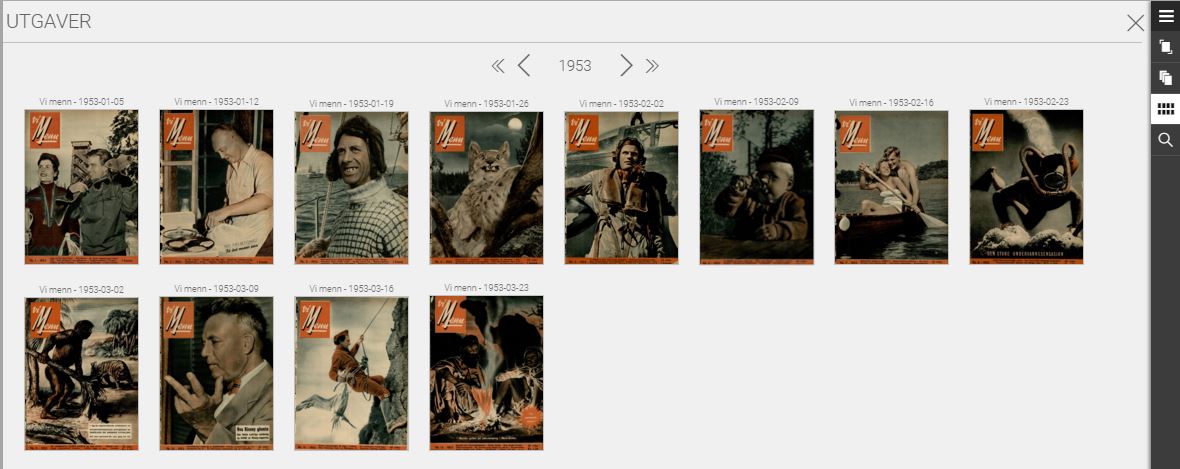Image resolution: width=1180 pixels, height=469 pixels.
Task: Close the Utgaver panel
Action: [x=1135, y=23]
